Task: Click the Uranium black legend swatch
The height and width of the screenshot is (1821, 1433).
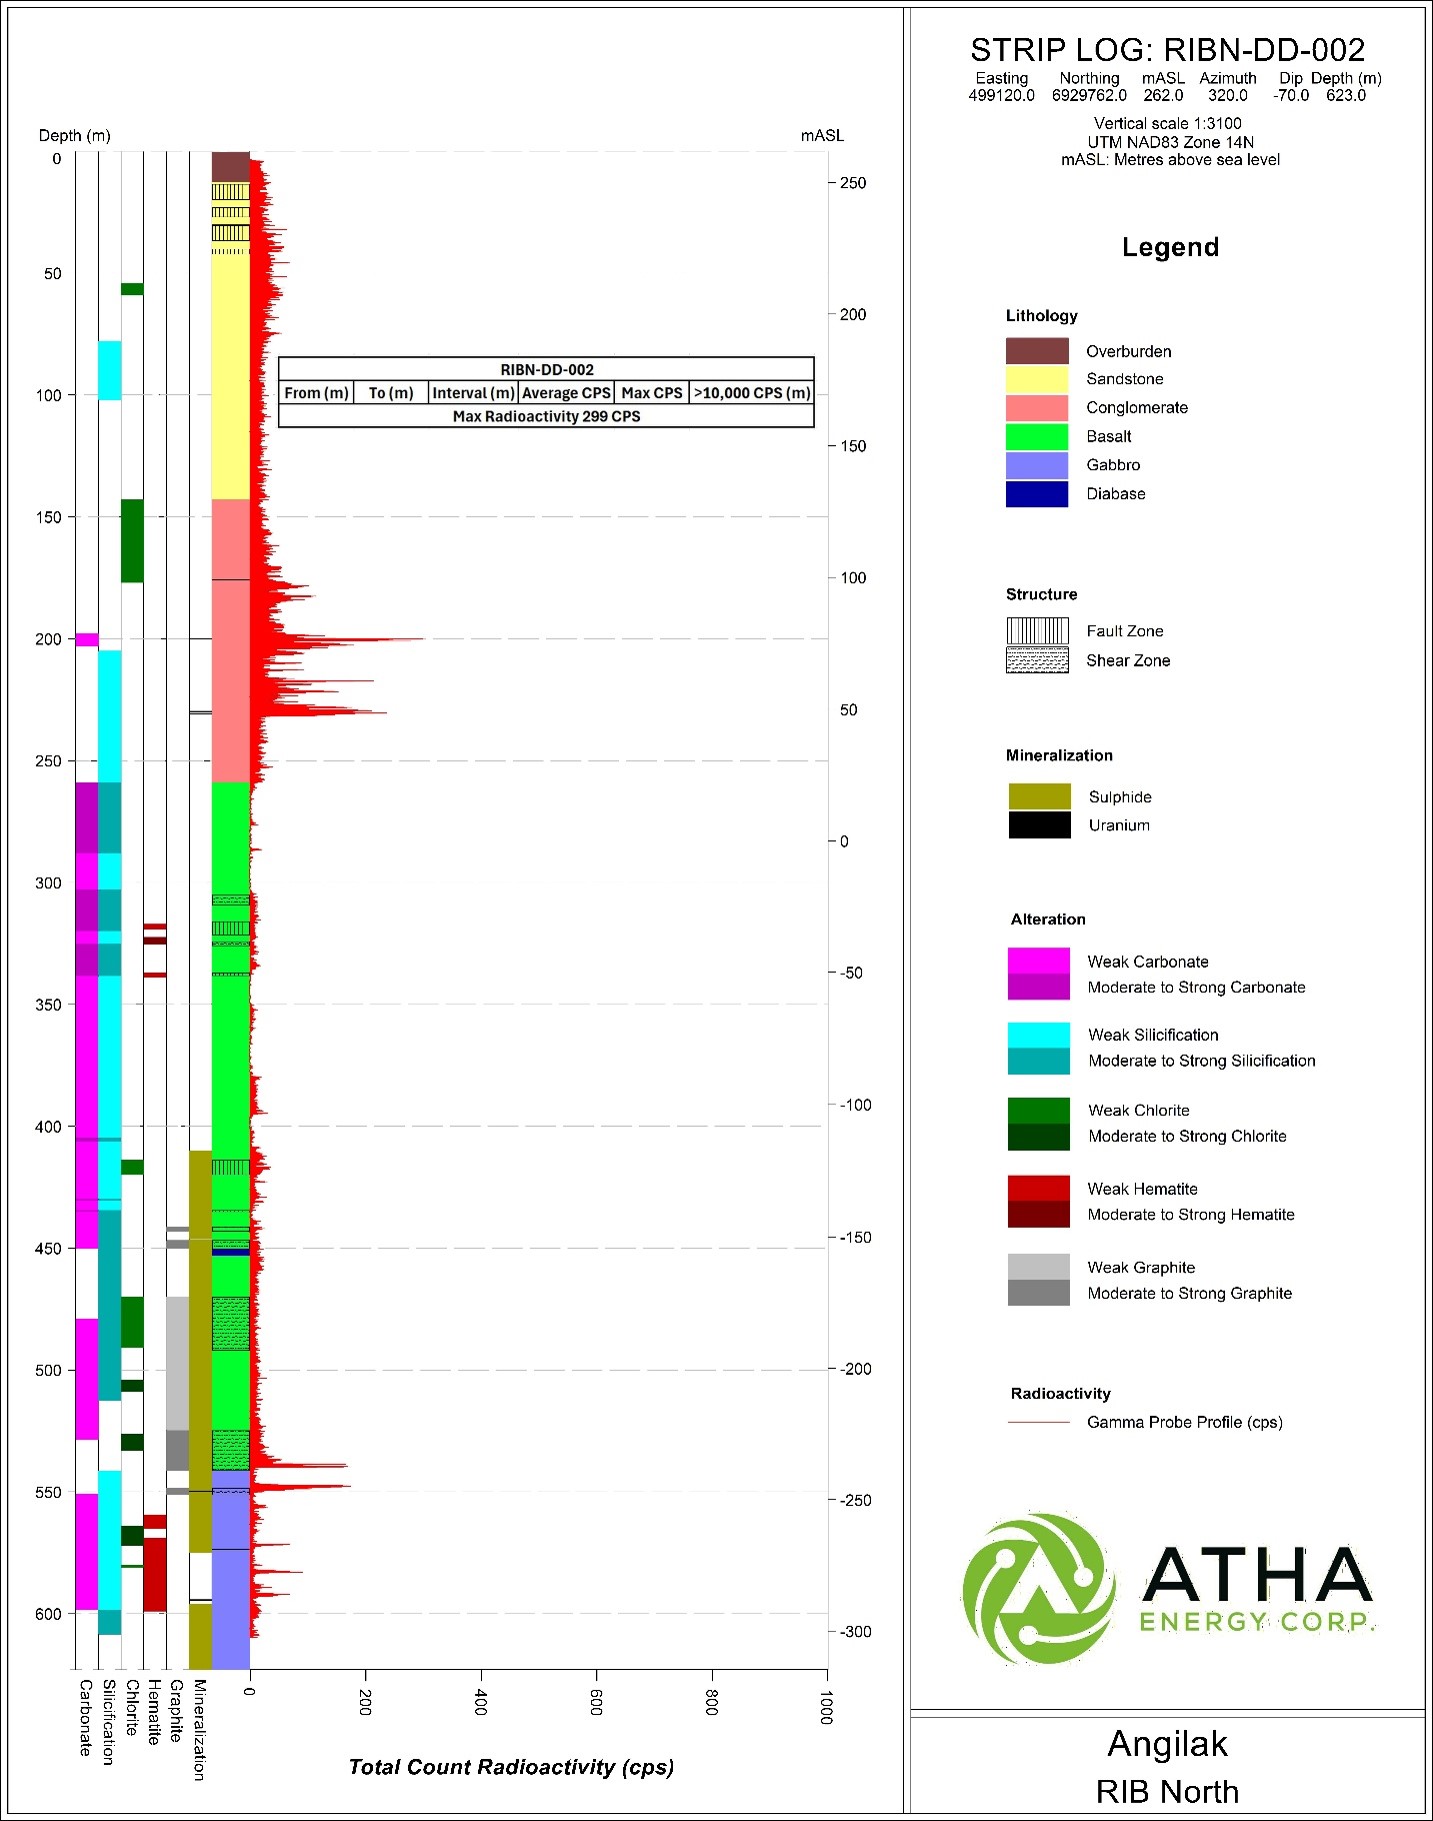Action: (x=1040, y=825)
